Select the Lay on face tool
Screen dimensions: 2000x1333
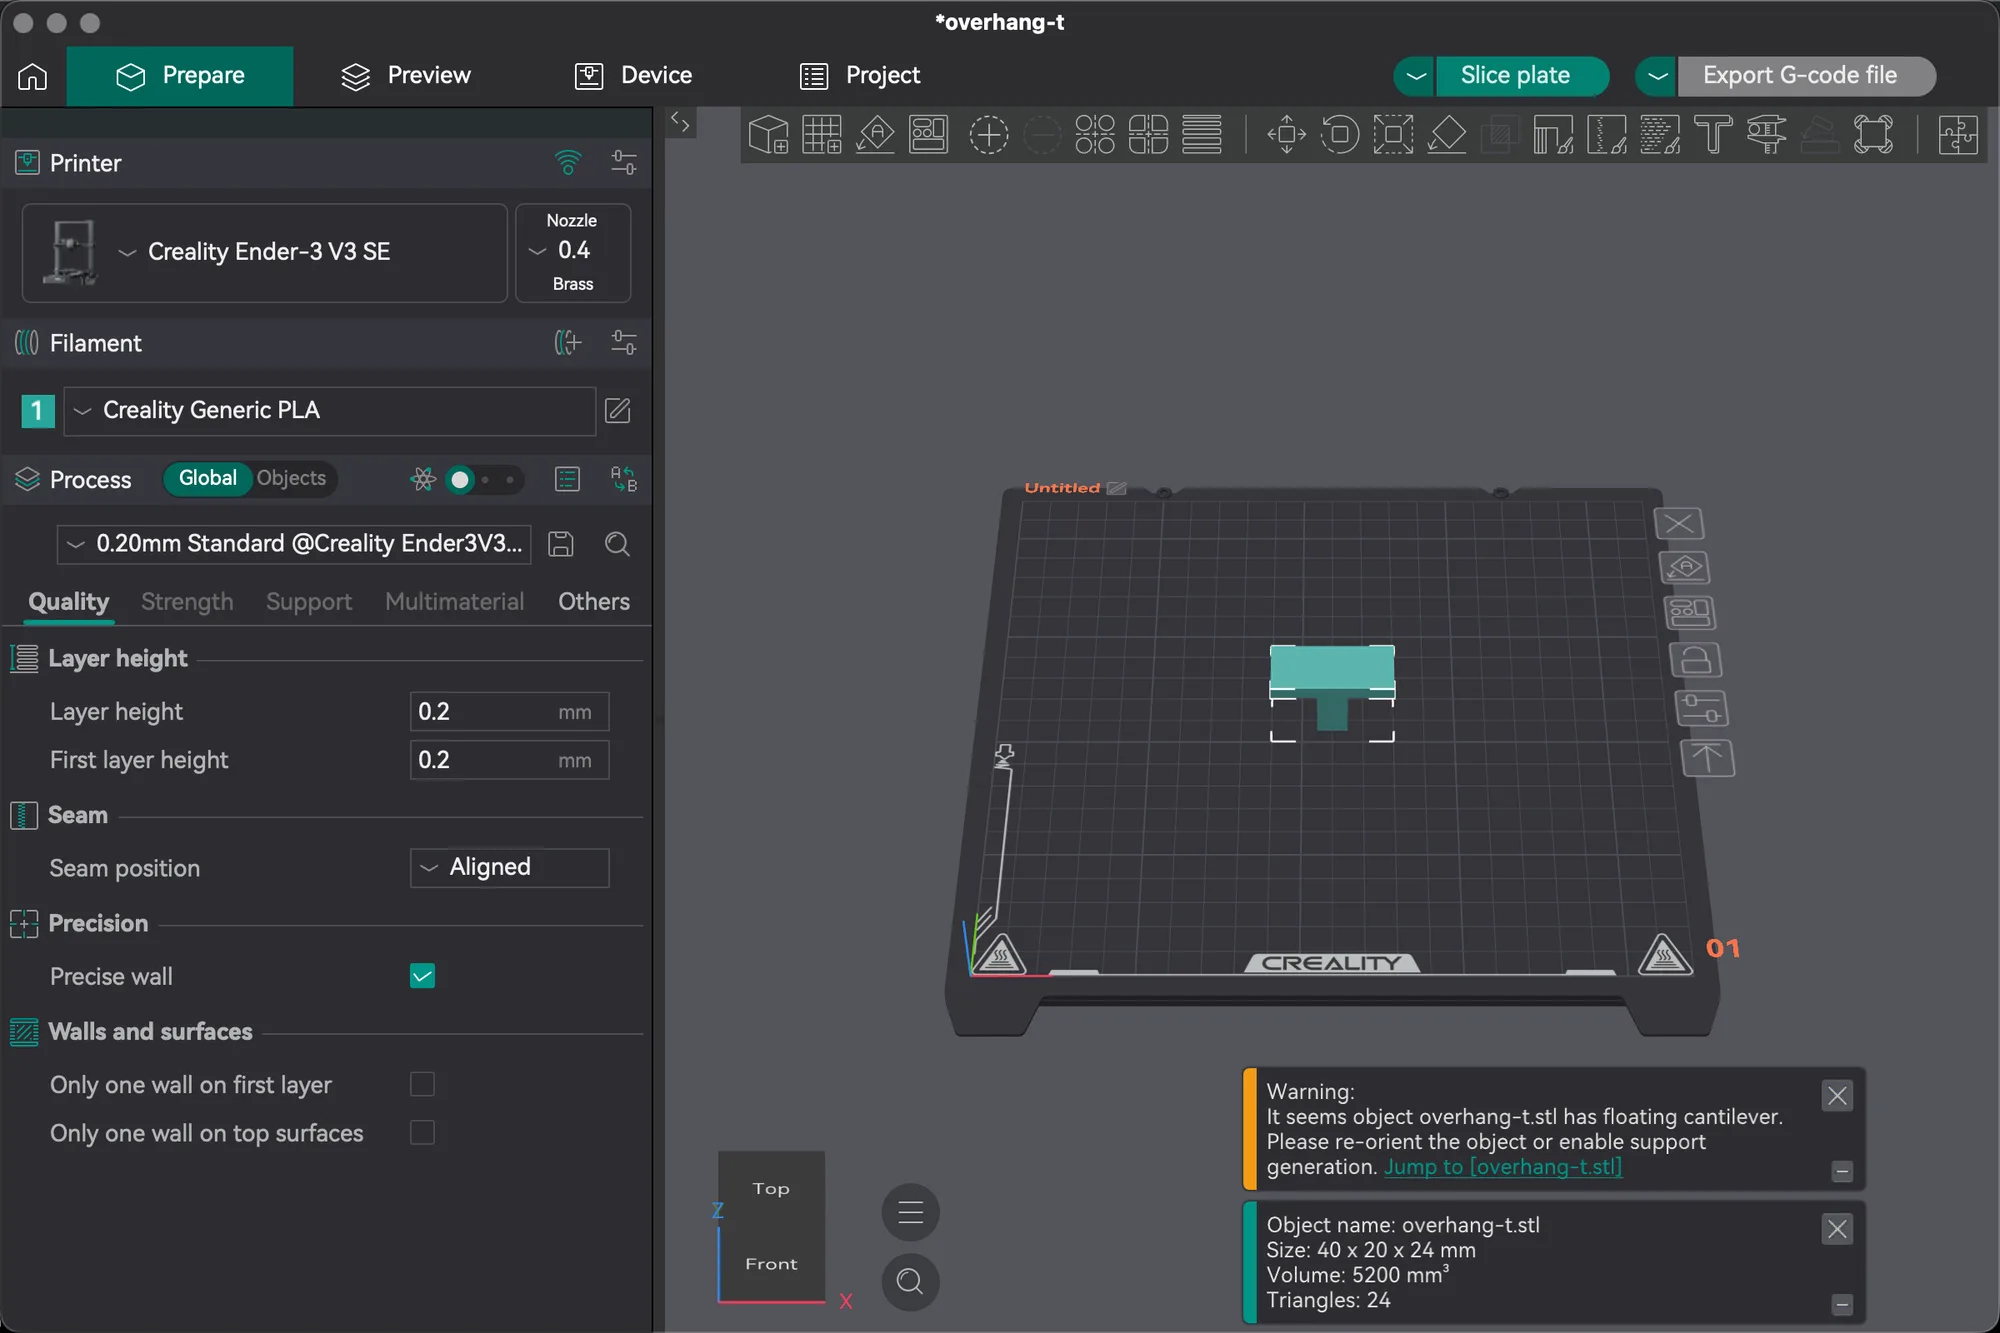[1446, 134]
